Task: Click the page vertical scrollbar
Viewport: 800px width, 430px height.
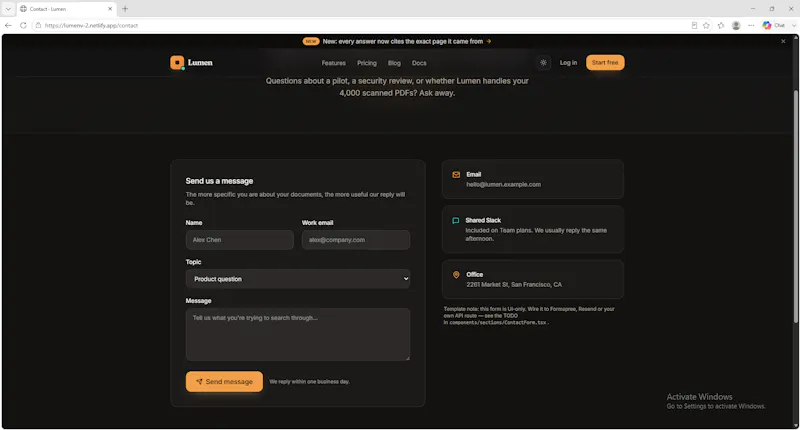Action: pyautogui.click(x=795, y=206)
